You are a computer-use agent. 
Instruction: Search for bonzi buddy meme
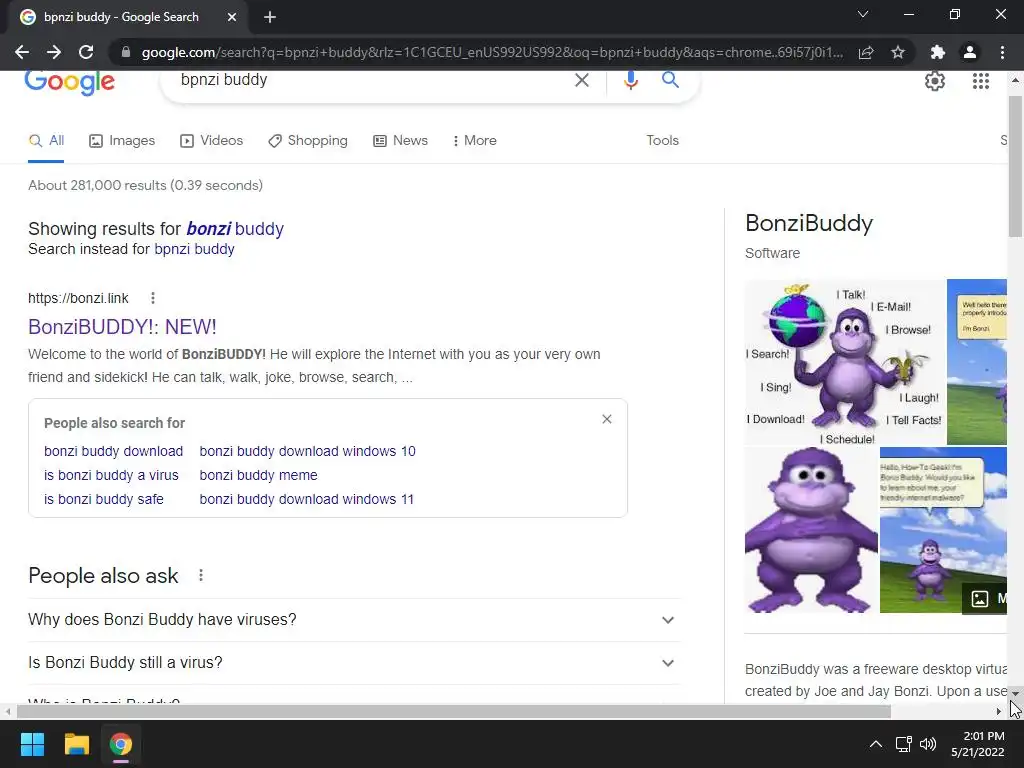259,475
